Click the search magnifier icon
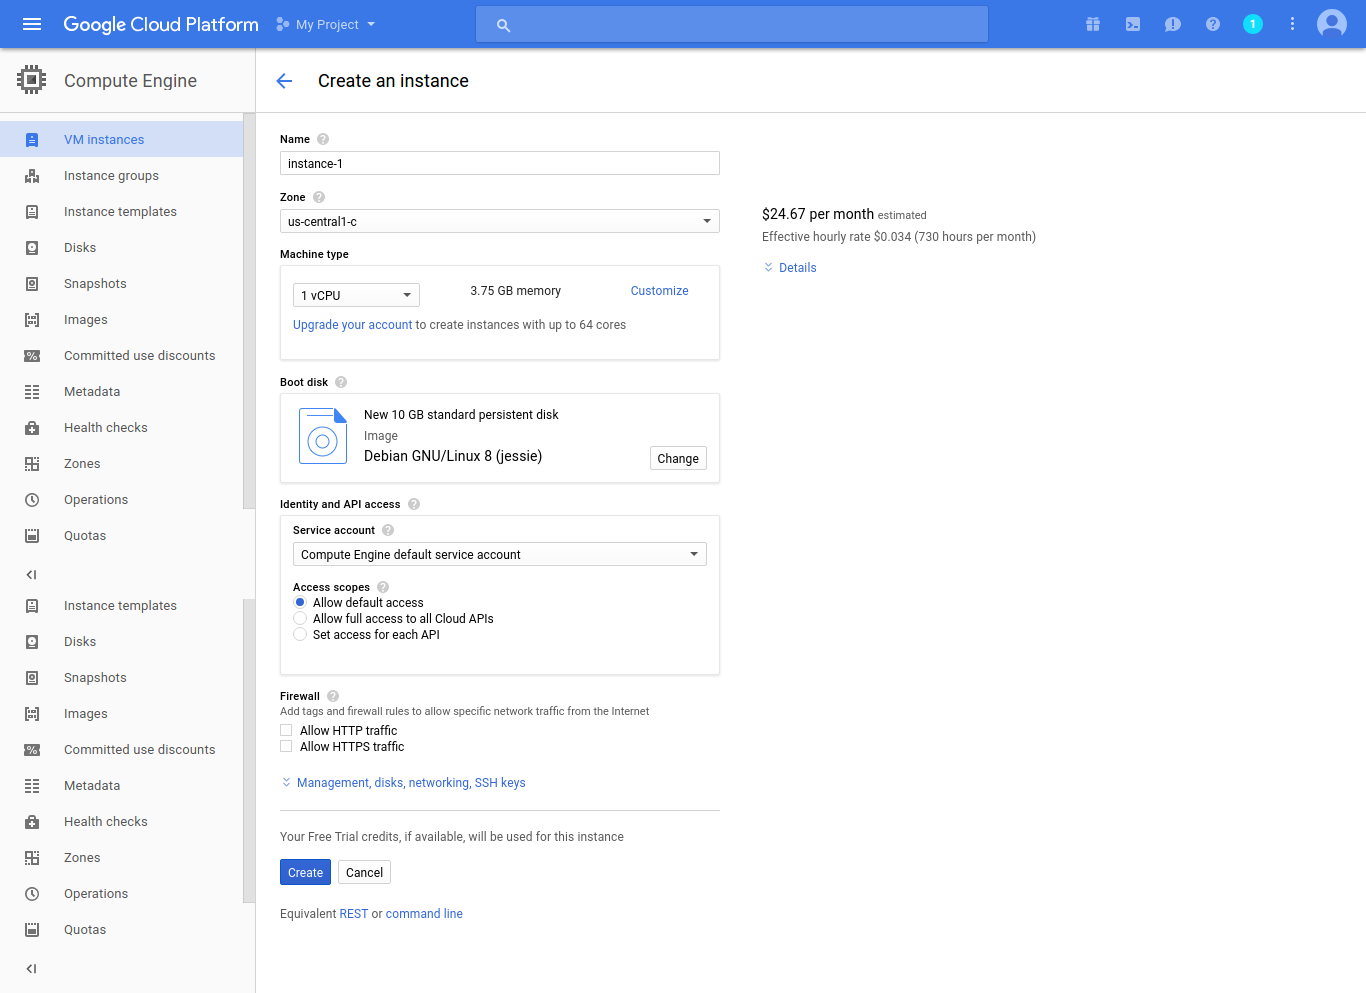The width and height of the screenshot is (1366, 993). pos(504,25)
